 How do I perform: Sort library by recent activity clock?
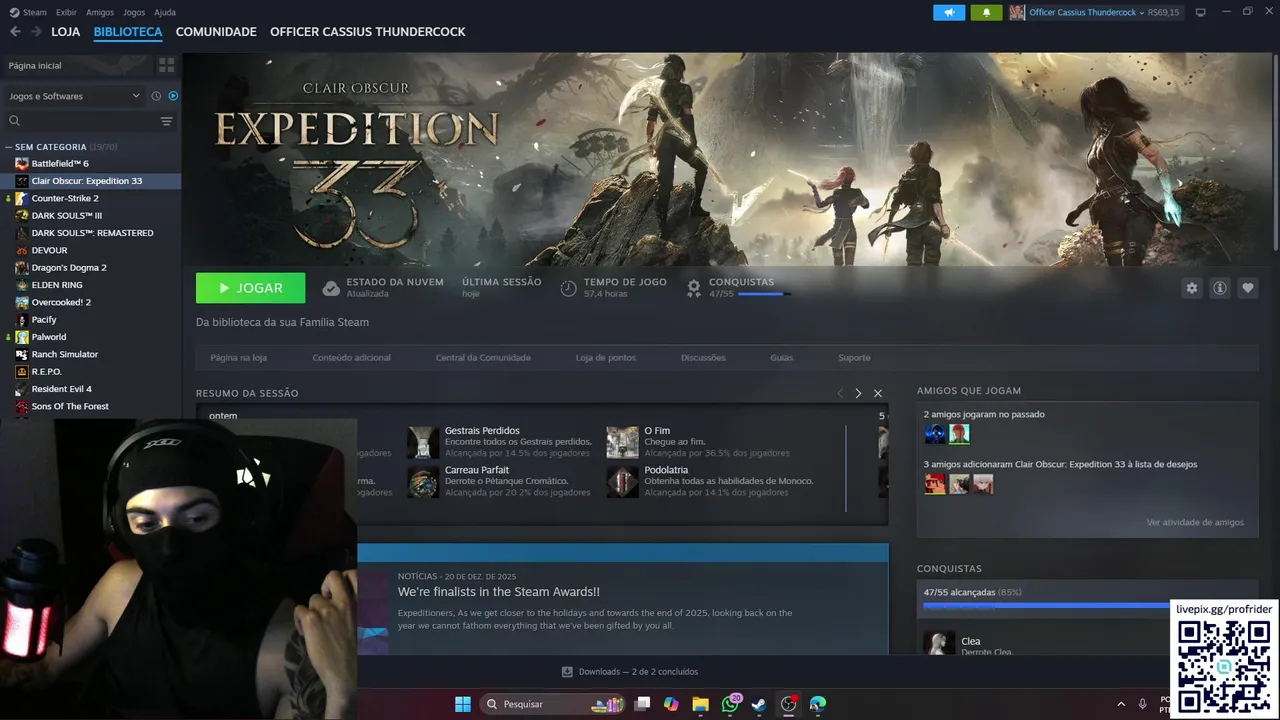156,96
